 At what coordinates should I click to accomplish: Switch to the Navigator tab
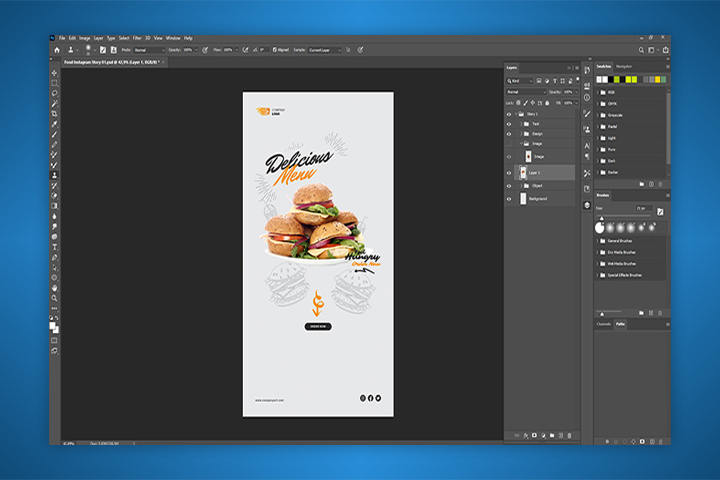click(x=624, y=67)
